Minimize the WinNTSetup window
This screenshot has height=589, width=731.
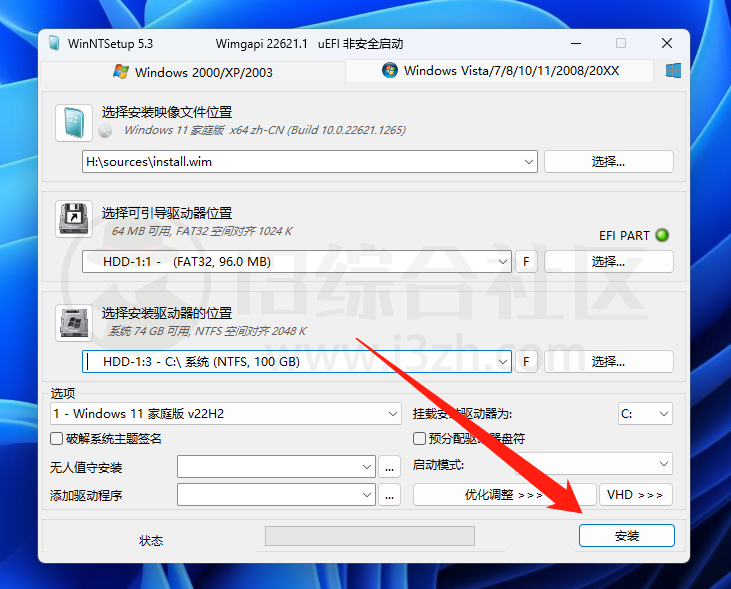[576, 43]
